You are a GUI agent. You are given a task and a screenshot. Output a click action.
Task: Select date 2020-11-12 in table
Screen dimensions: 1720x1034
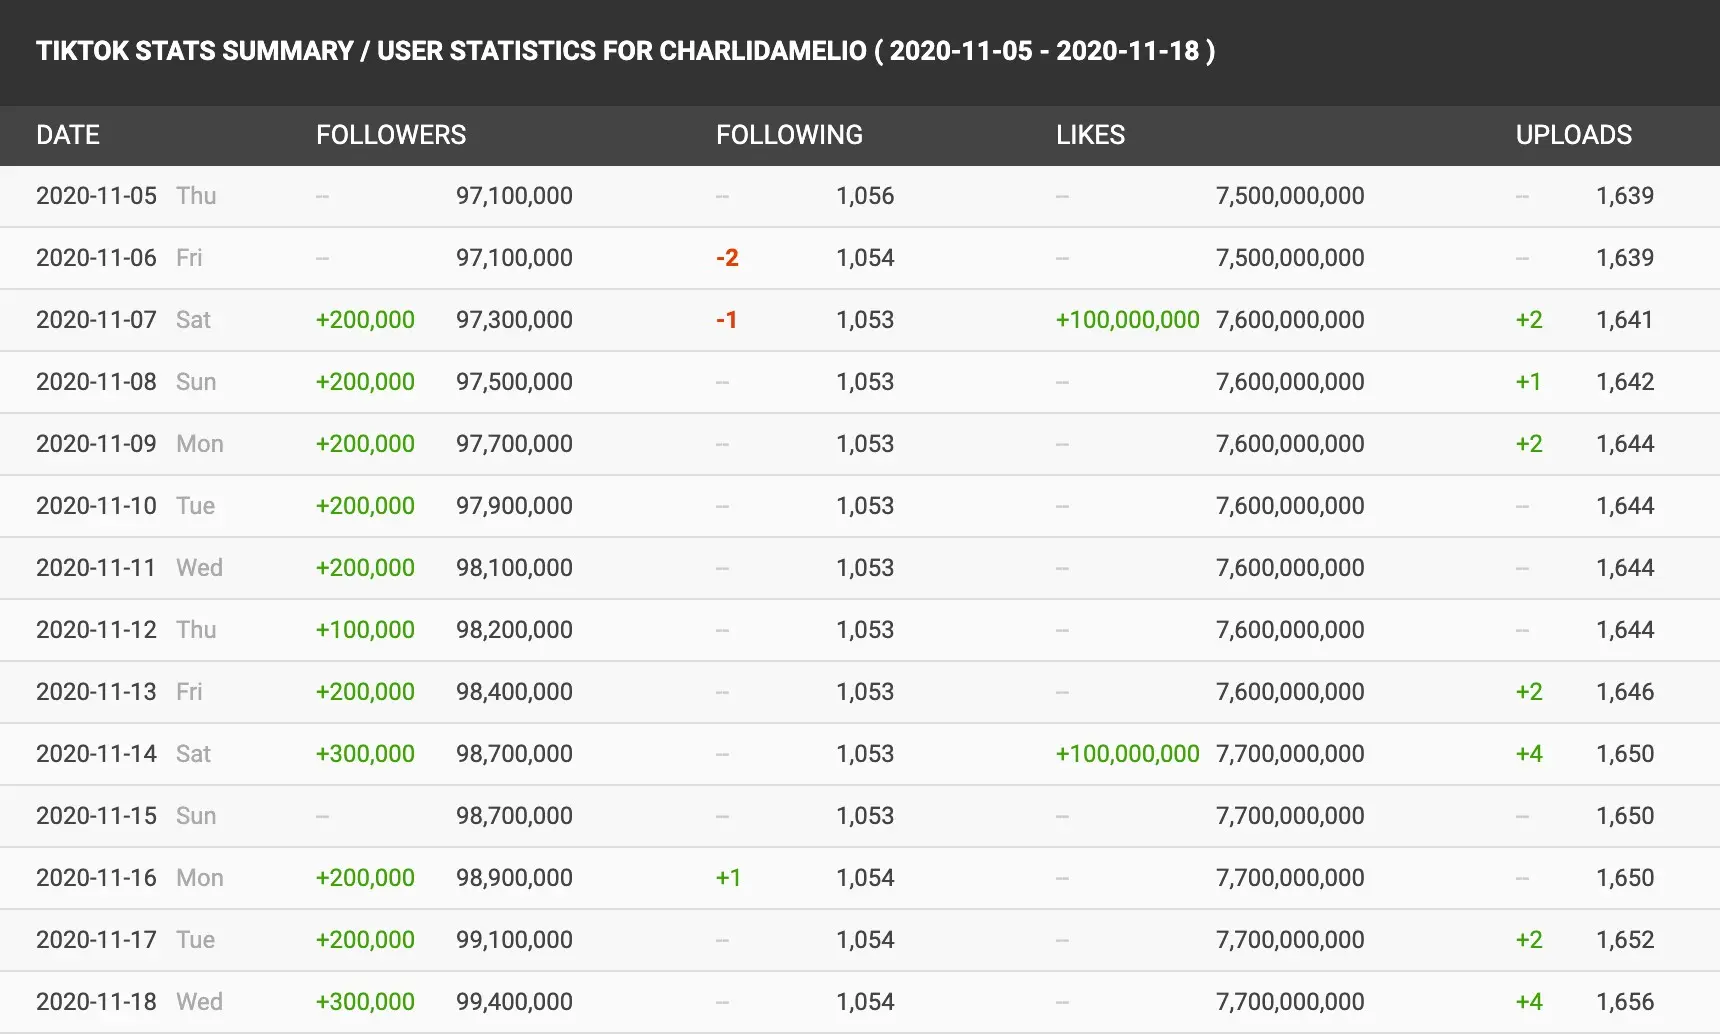(x=96, y=630)
